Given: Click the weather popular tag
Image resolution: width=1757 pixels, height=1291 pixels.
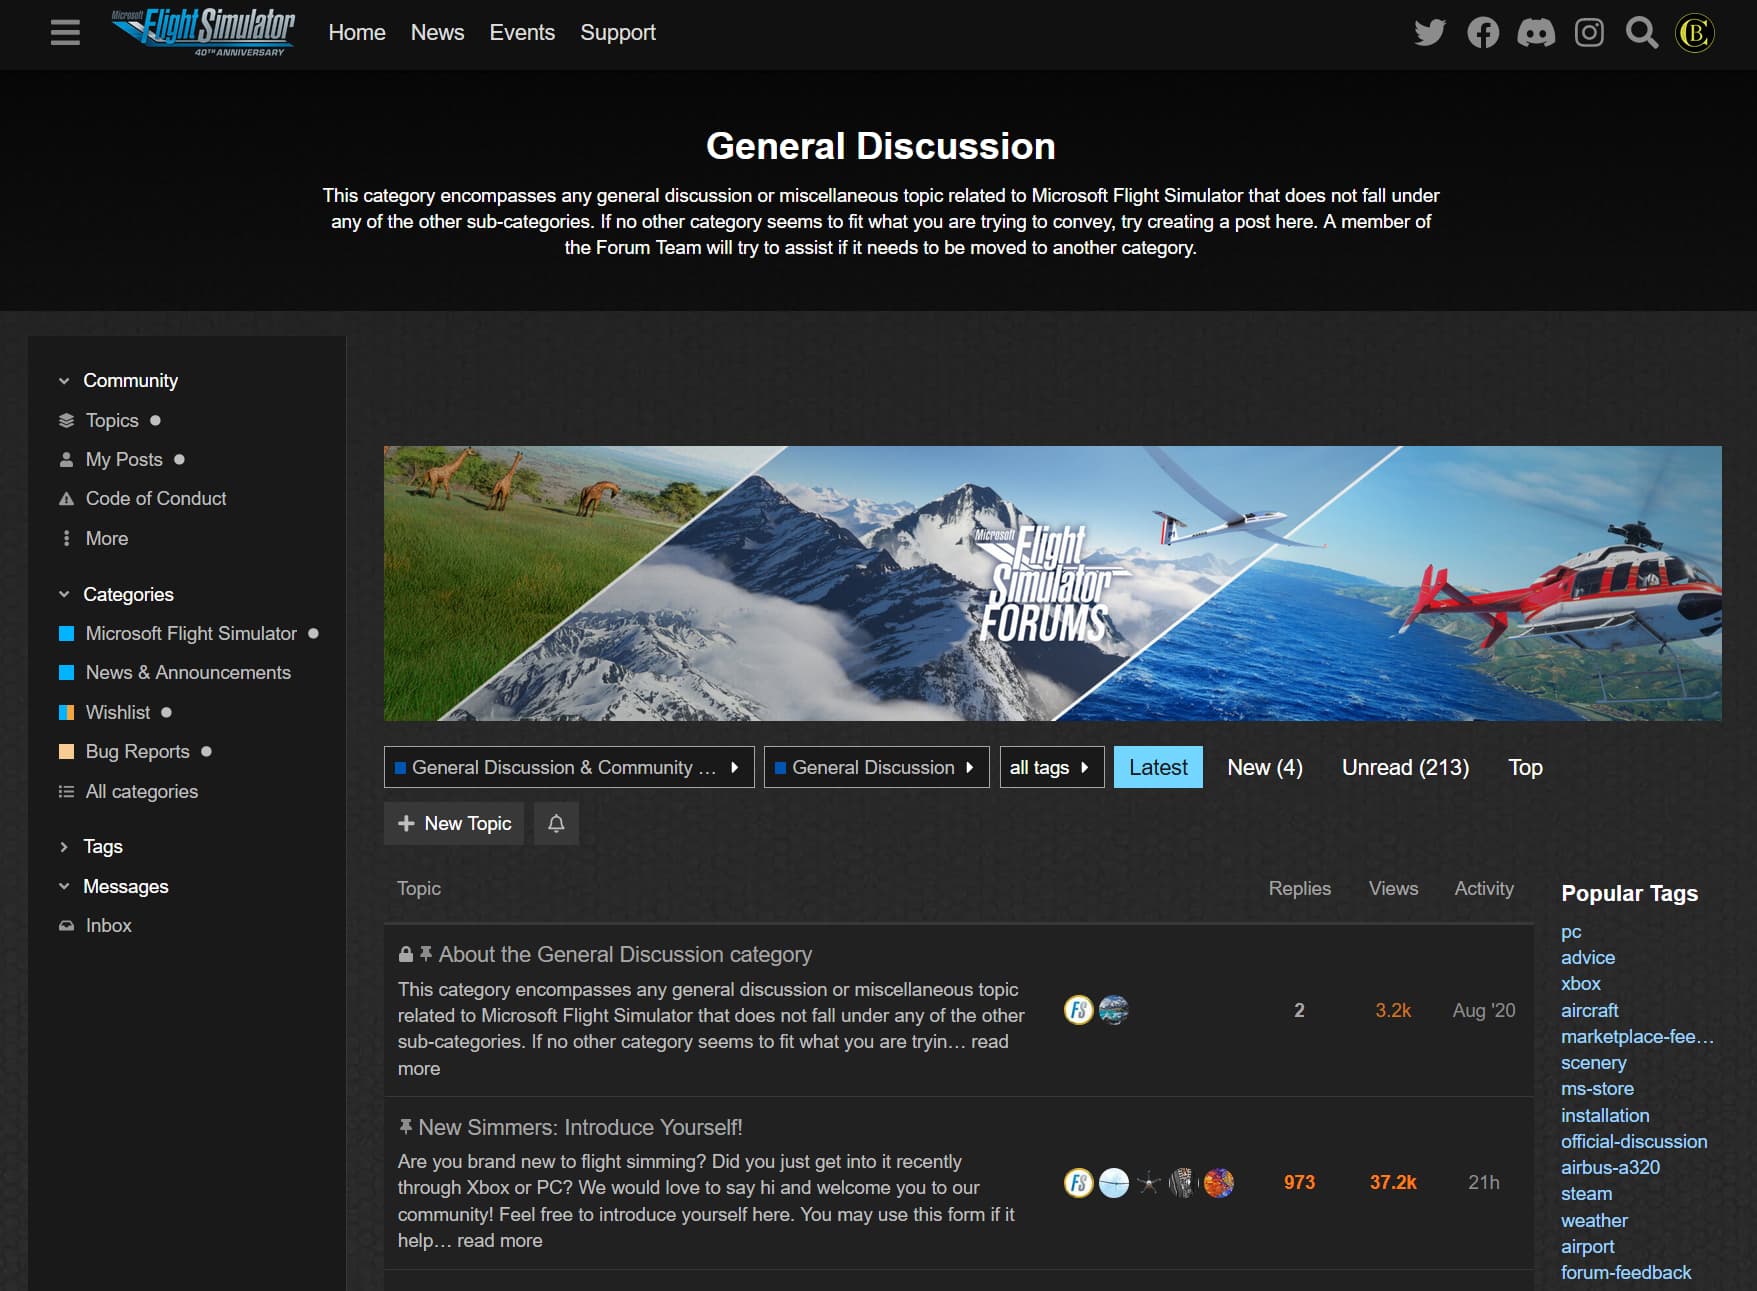Looking at the screenshot, I should pos(1594,1220).
